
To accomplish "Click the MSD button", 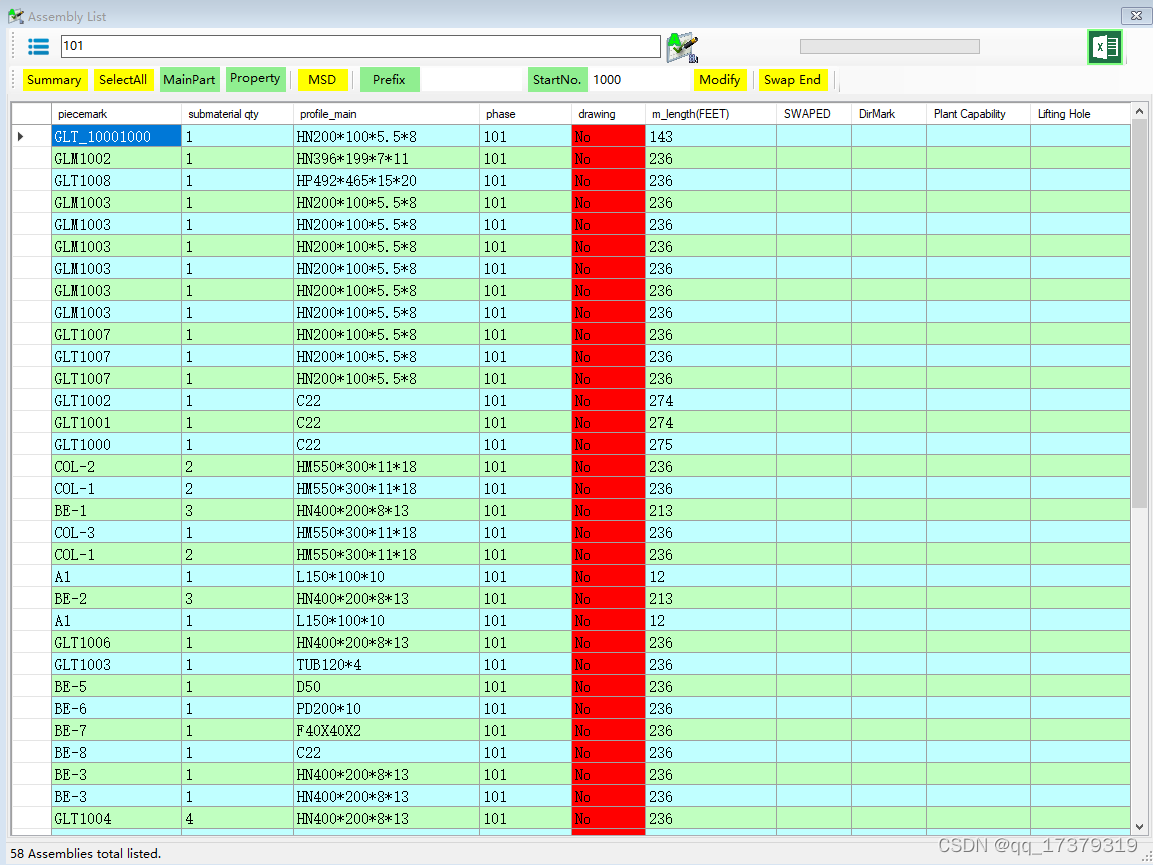I will (322, 79).
